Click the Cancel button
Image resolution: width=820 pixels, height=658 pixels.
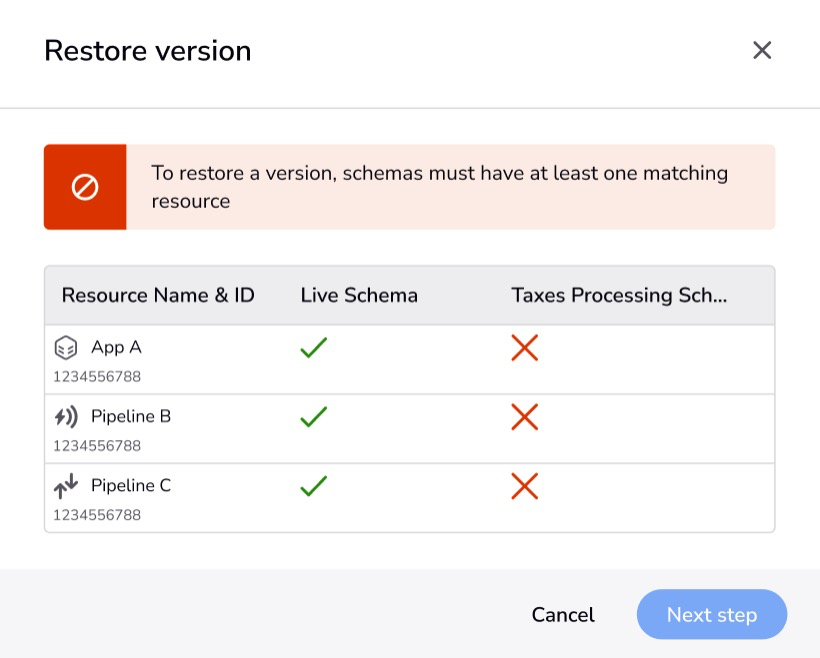(563, 615)
